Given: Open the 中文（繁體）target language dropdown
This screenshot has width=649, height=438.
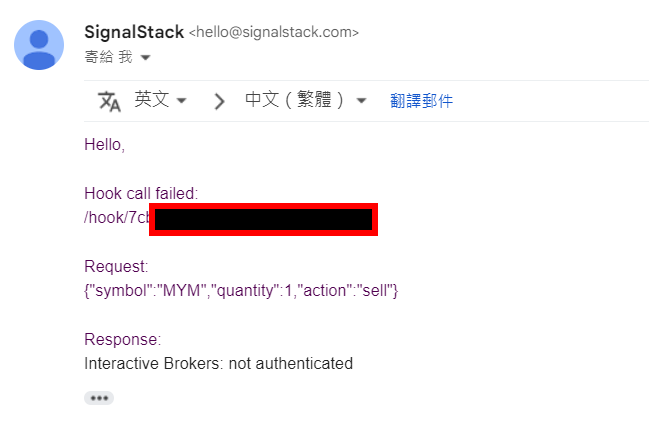Looking at the screenshot, I should pos(305,100).
